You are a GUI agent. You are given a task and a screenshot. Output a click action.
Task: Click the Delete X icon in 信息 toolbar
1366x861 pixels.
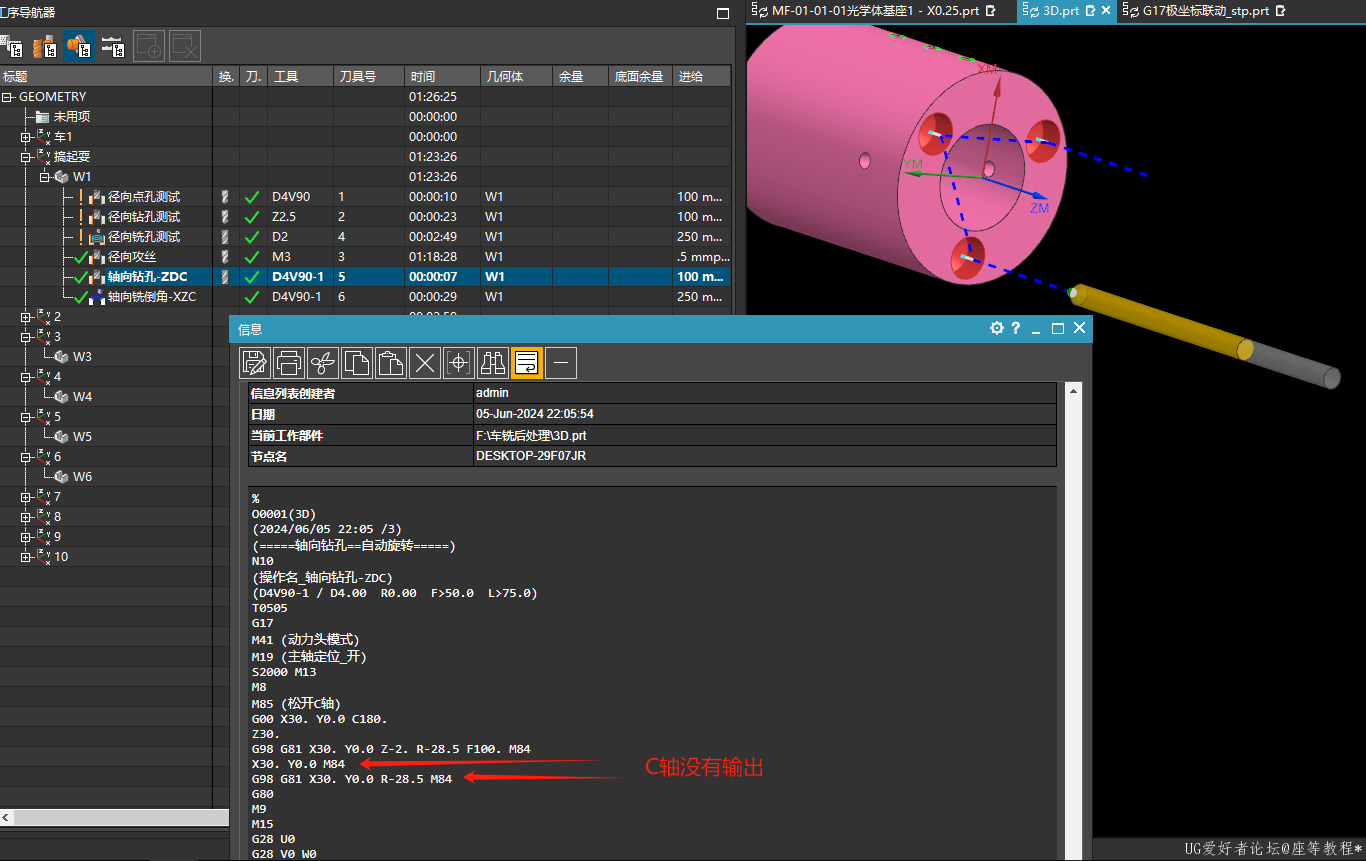425,362
